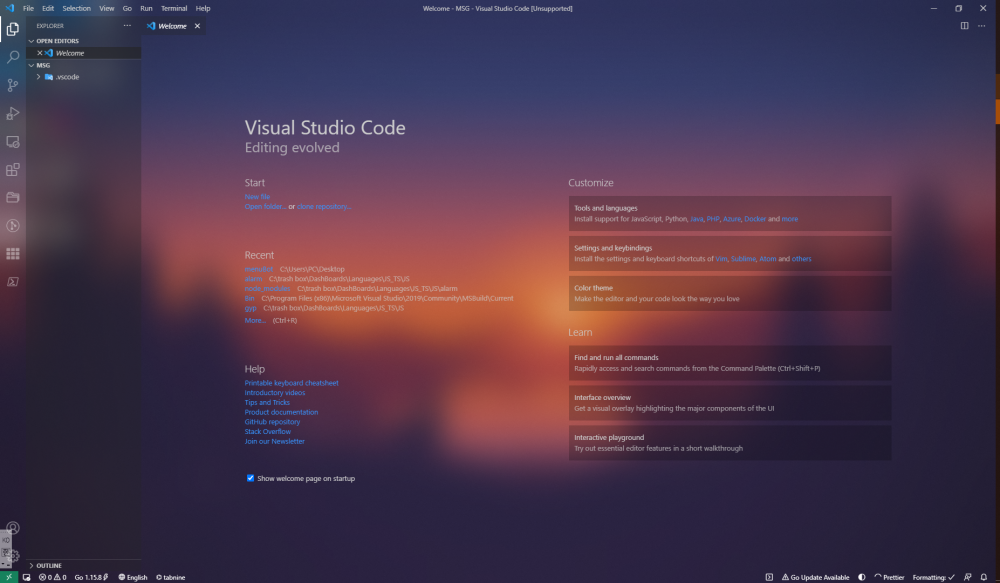
Task: Open the recent alarm folder link
Action: point(253,279)
